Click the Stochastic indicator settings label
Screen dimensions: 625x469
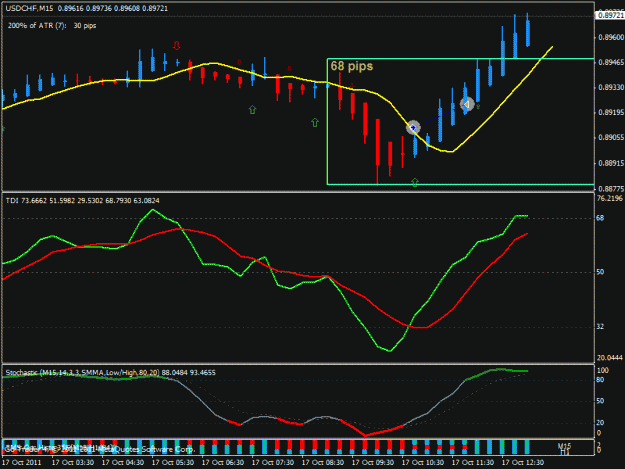tap(110, 373)
